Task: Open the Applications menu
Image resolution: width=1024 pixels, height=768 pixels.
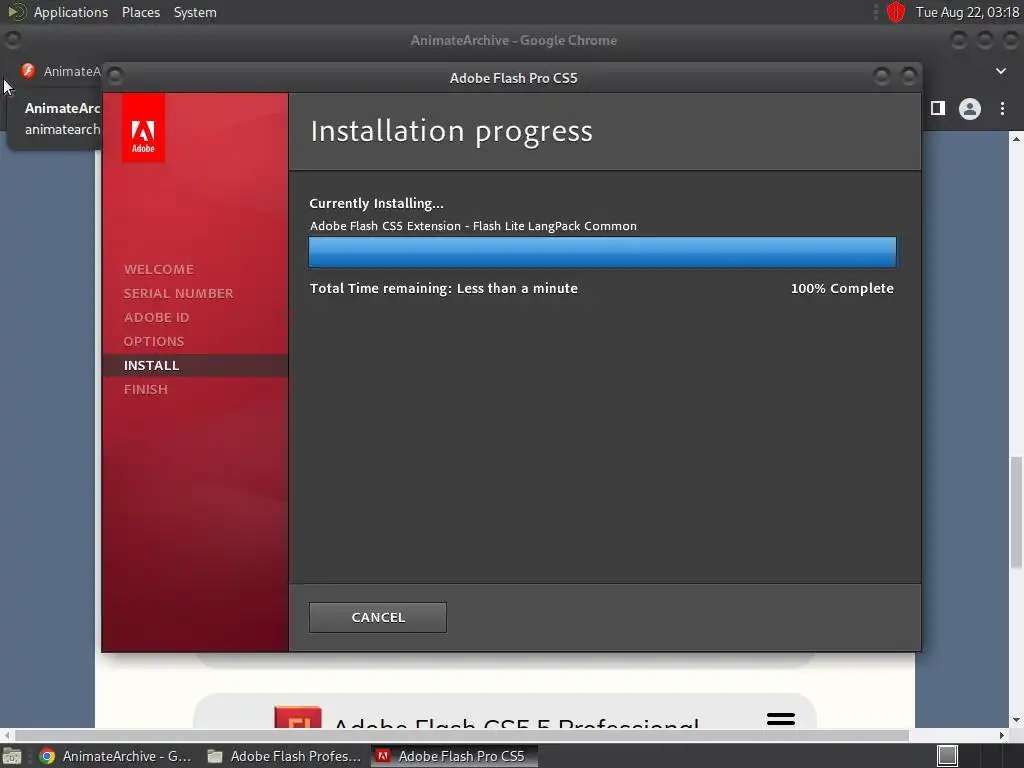Action: [x=71, y=12]
